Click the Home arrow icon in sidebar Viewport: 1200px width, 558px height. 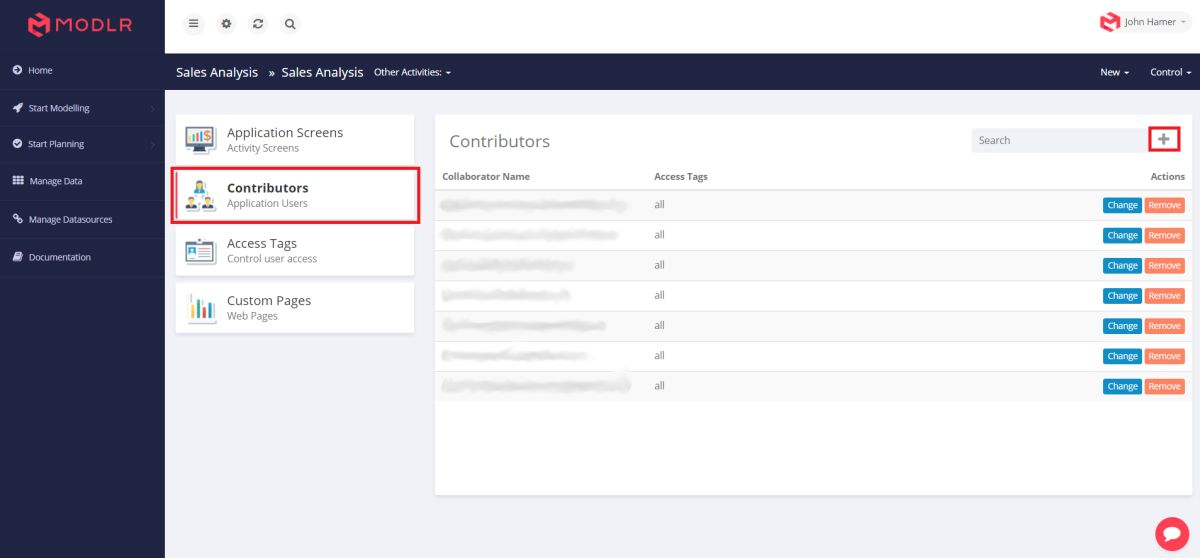(18, 71)
